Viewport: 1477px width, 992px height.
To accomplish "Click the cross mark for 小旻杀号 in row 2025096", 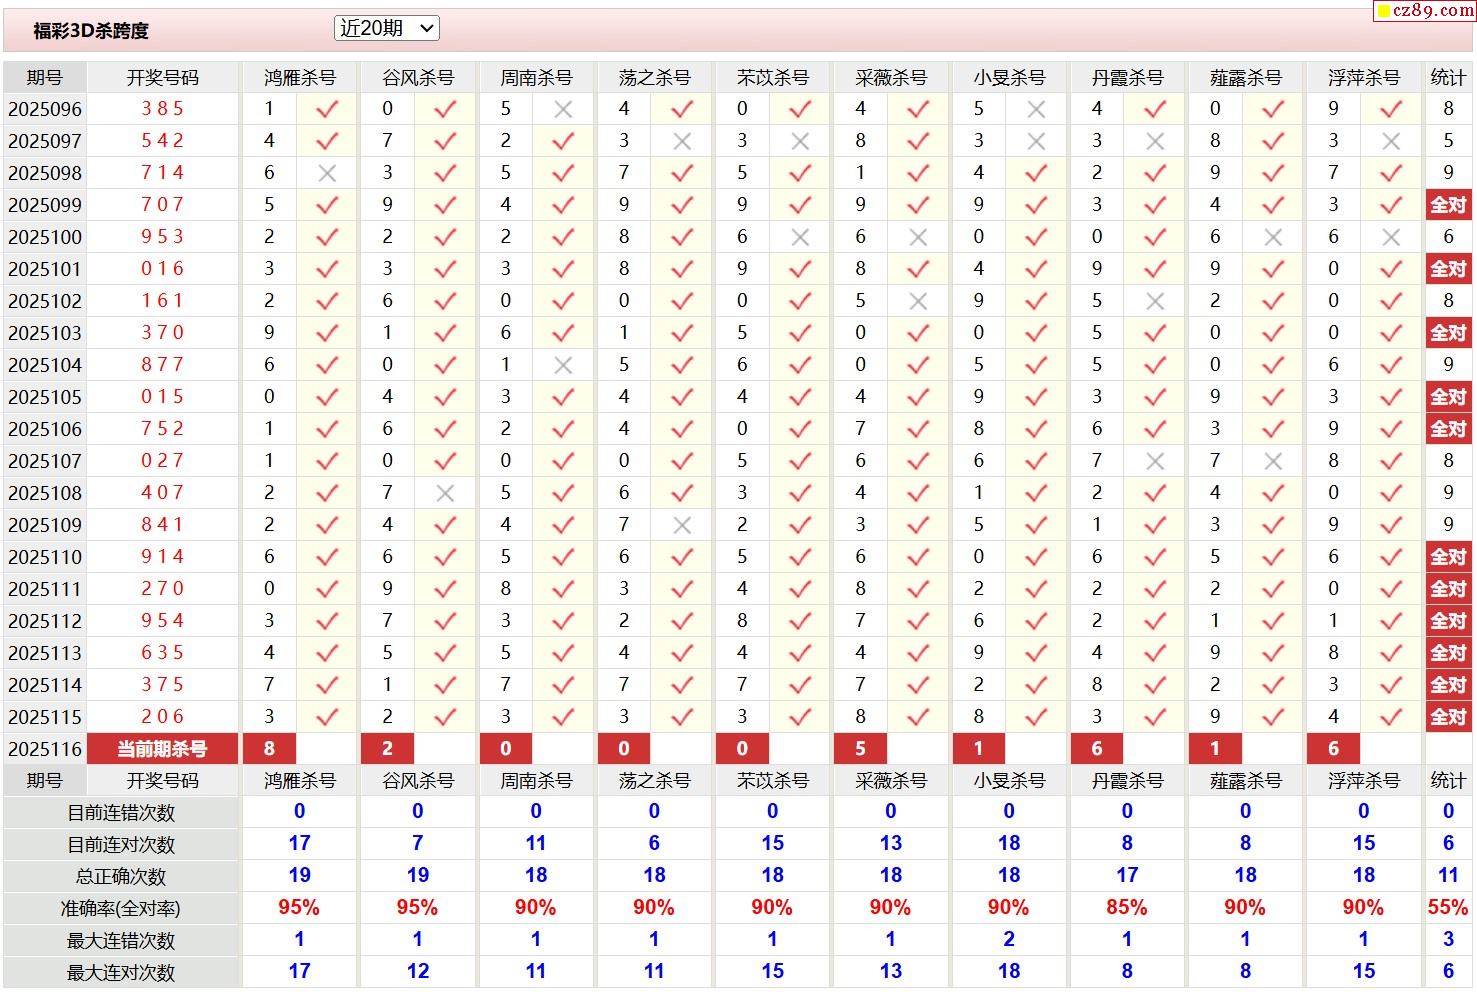I will pos(1036,109).
